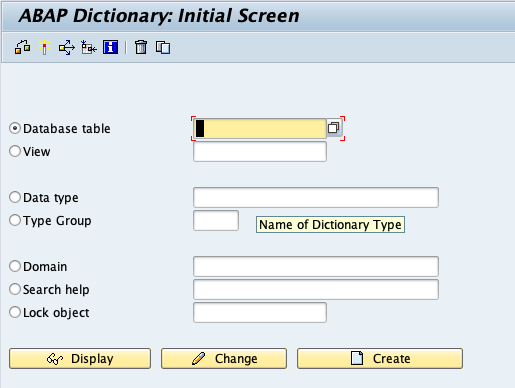Screen dimensions: 515x388
Task: Select the Domain radio button
Action: [x=15, y=266]
